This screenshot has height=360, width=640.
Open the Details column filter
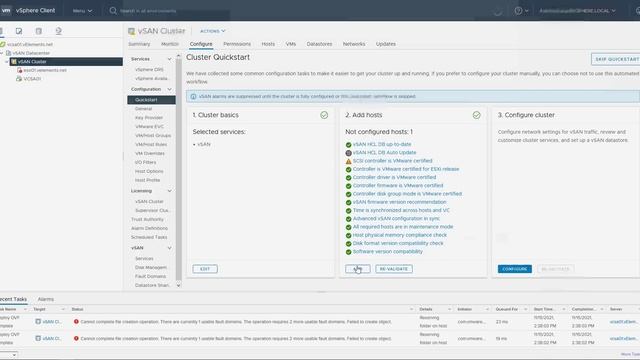(449, 309)
